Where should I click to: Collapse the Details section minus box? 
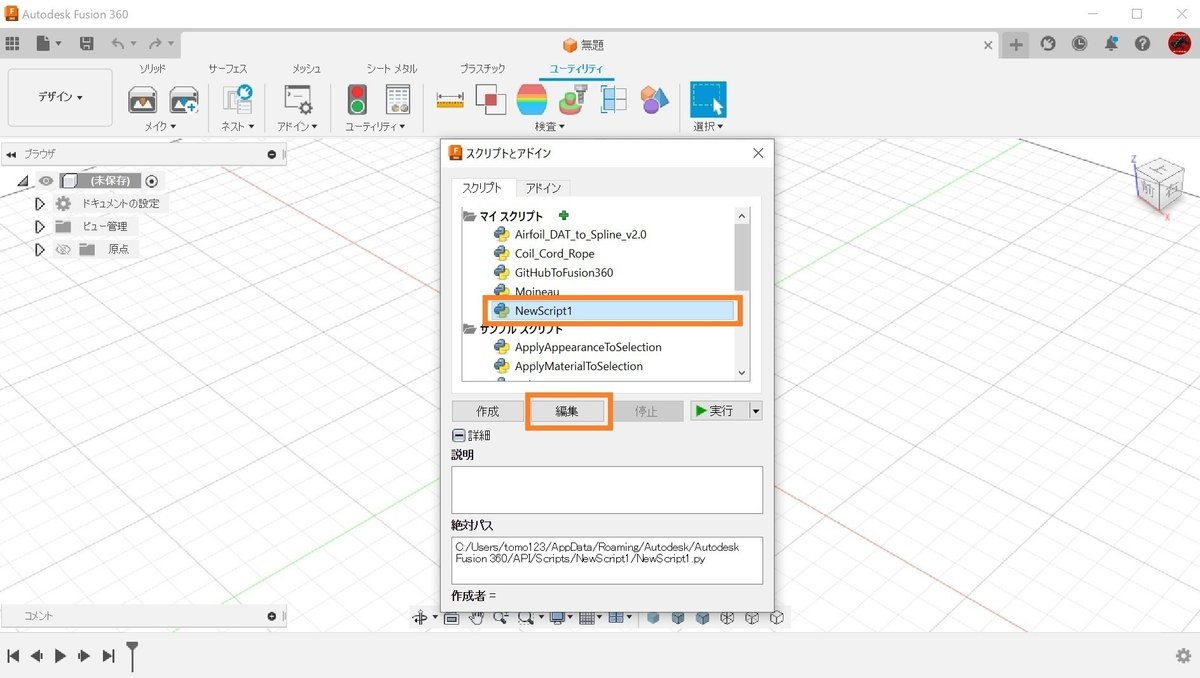[x=458, y=435]
